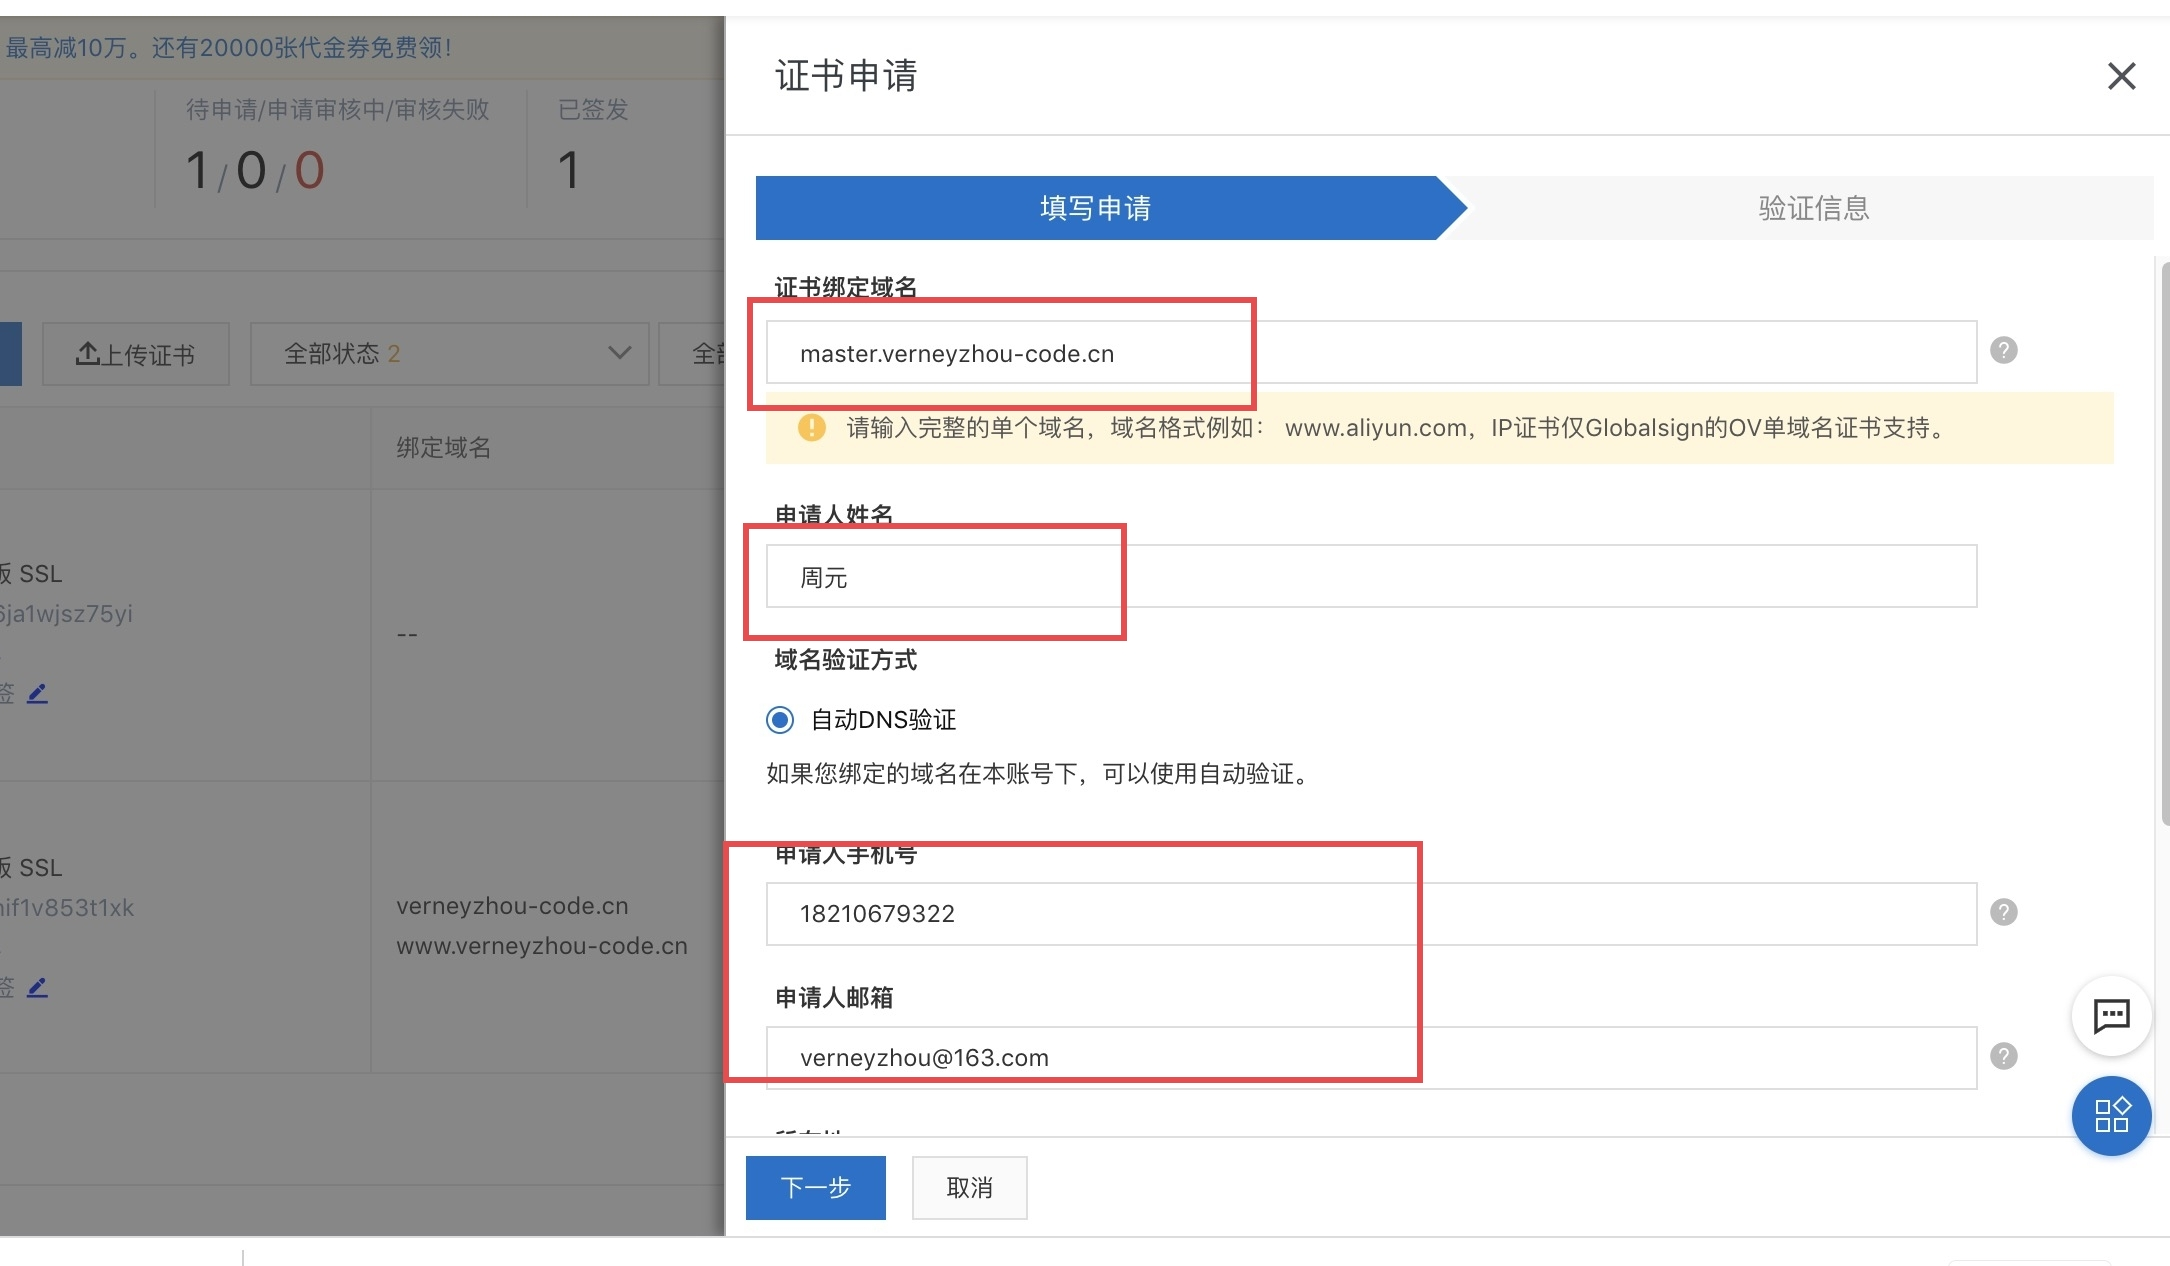Click the 申请人邮箱 input field
Viewport: 2170px width, 1266px height.
pos(1370,1058)
